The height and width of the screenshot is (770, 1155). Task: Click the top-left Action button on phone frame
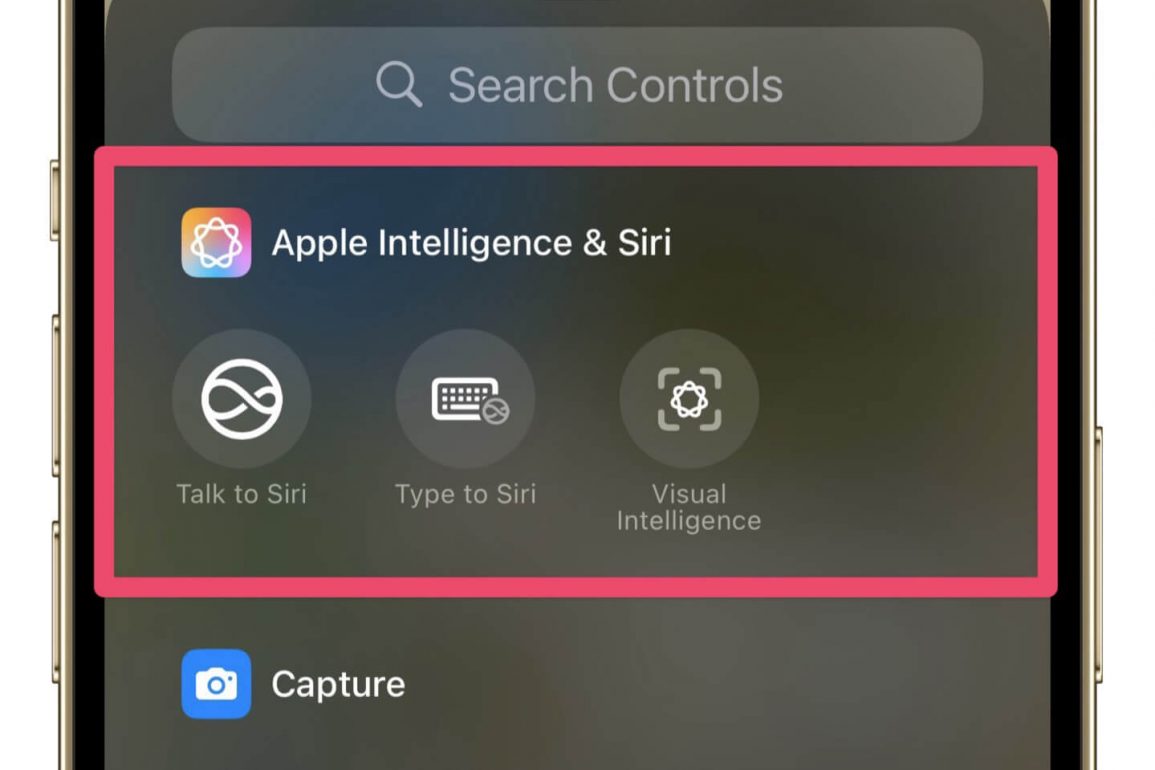point(55,200)
